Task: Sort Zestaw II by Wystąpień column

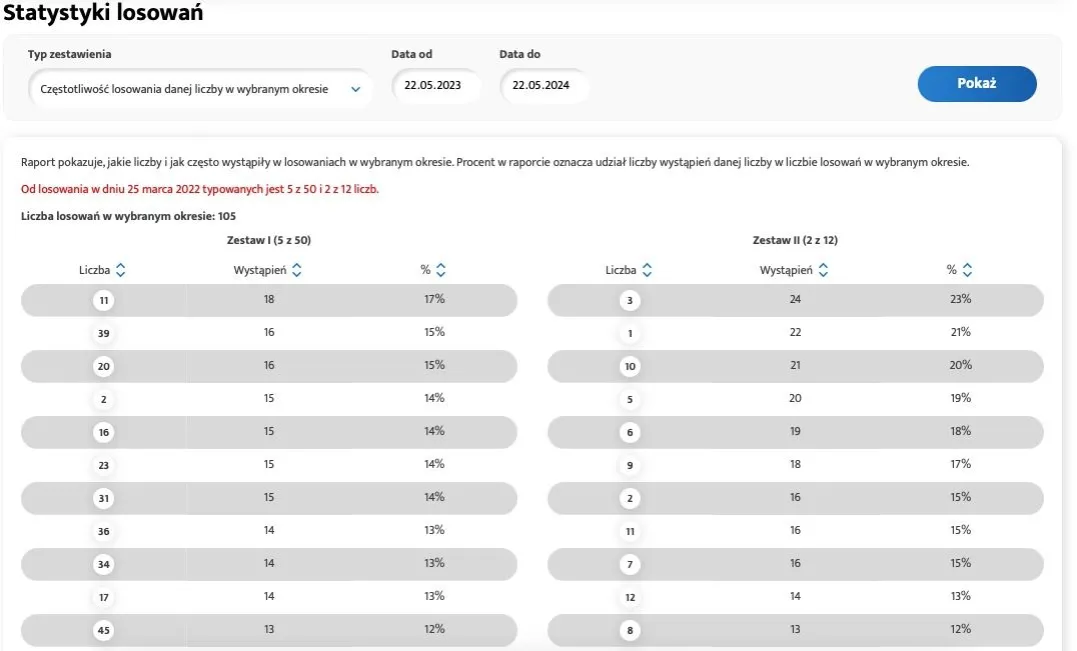Action: tap(823, 270)
